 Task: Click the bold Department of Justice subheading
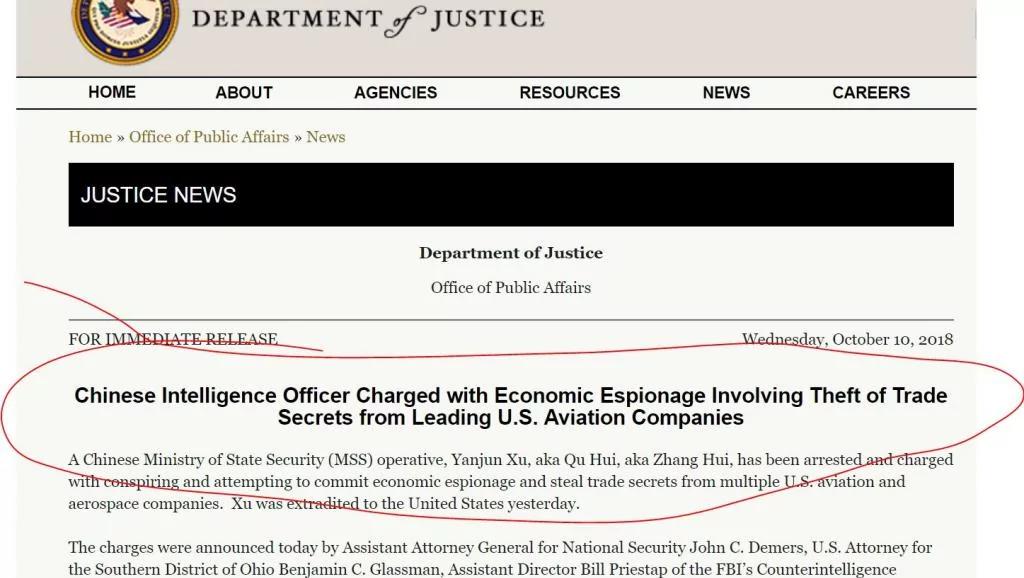click(x=511, y=253)
